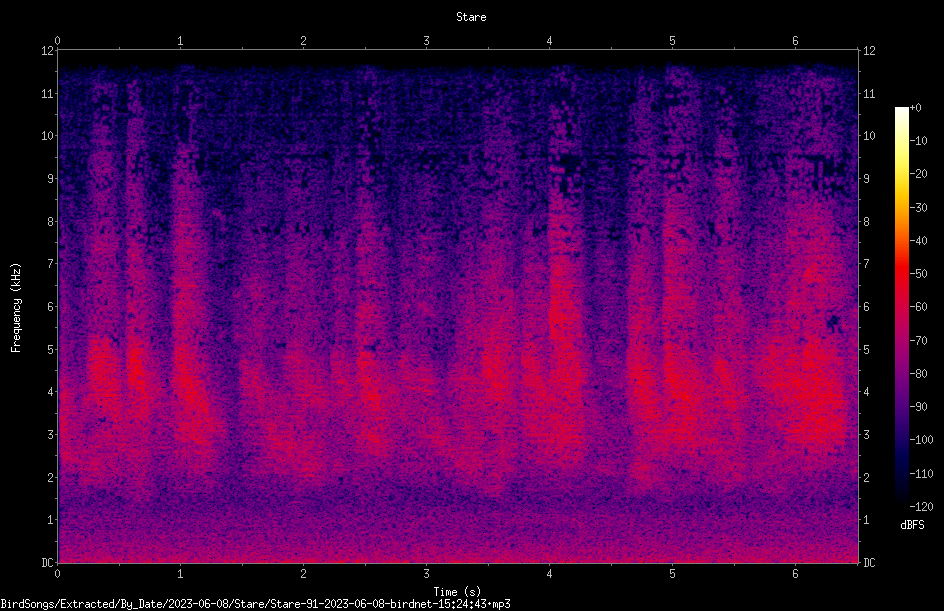Click the DC label on the right frequency axis
The height and width of the screenshot is (611, 944).
click(x=869, y=562)
